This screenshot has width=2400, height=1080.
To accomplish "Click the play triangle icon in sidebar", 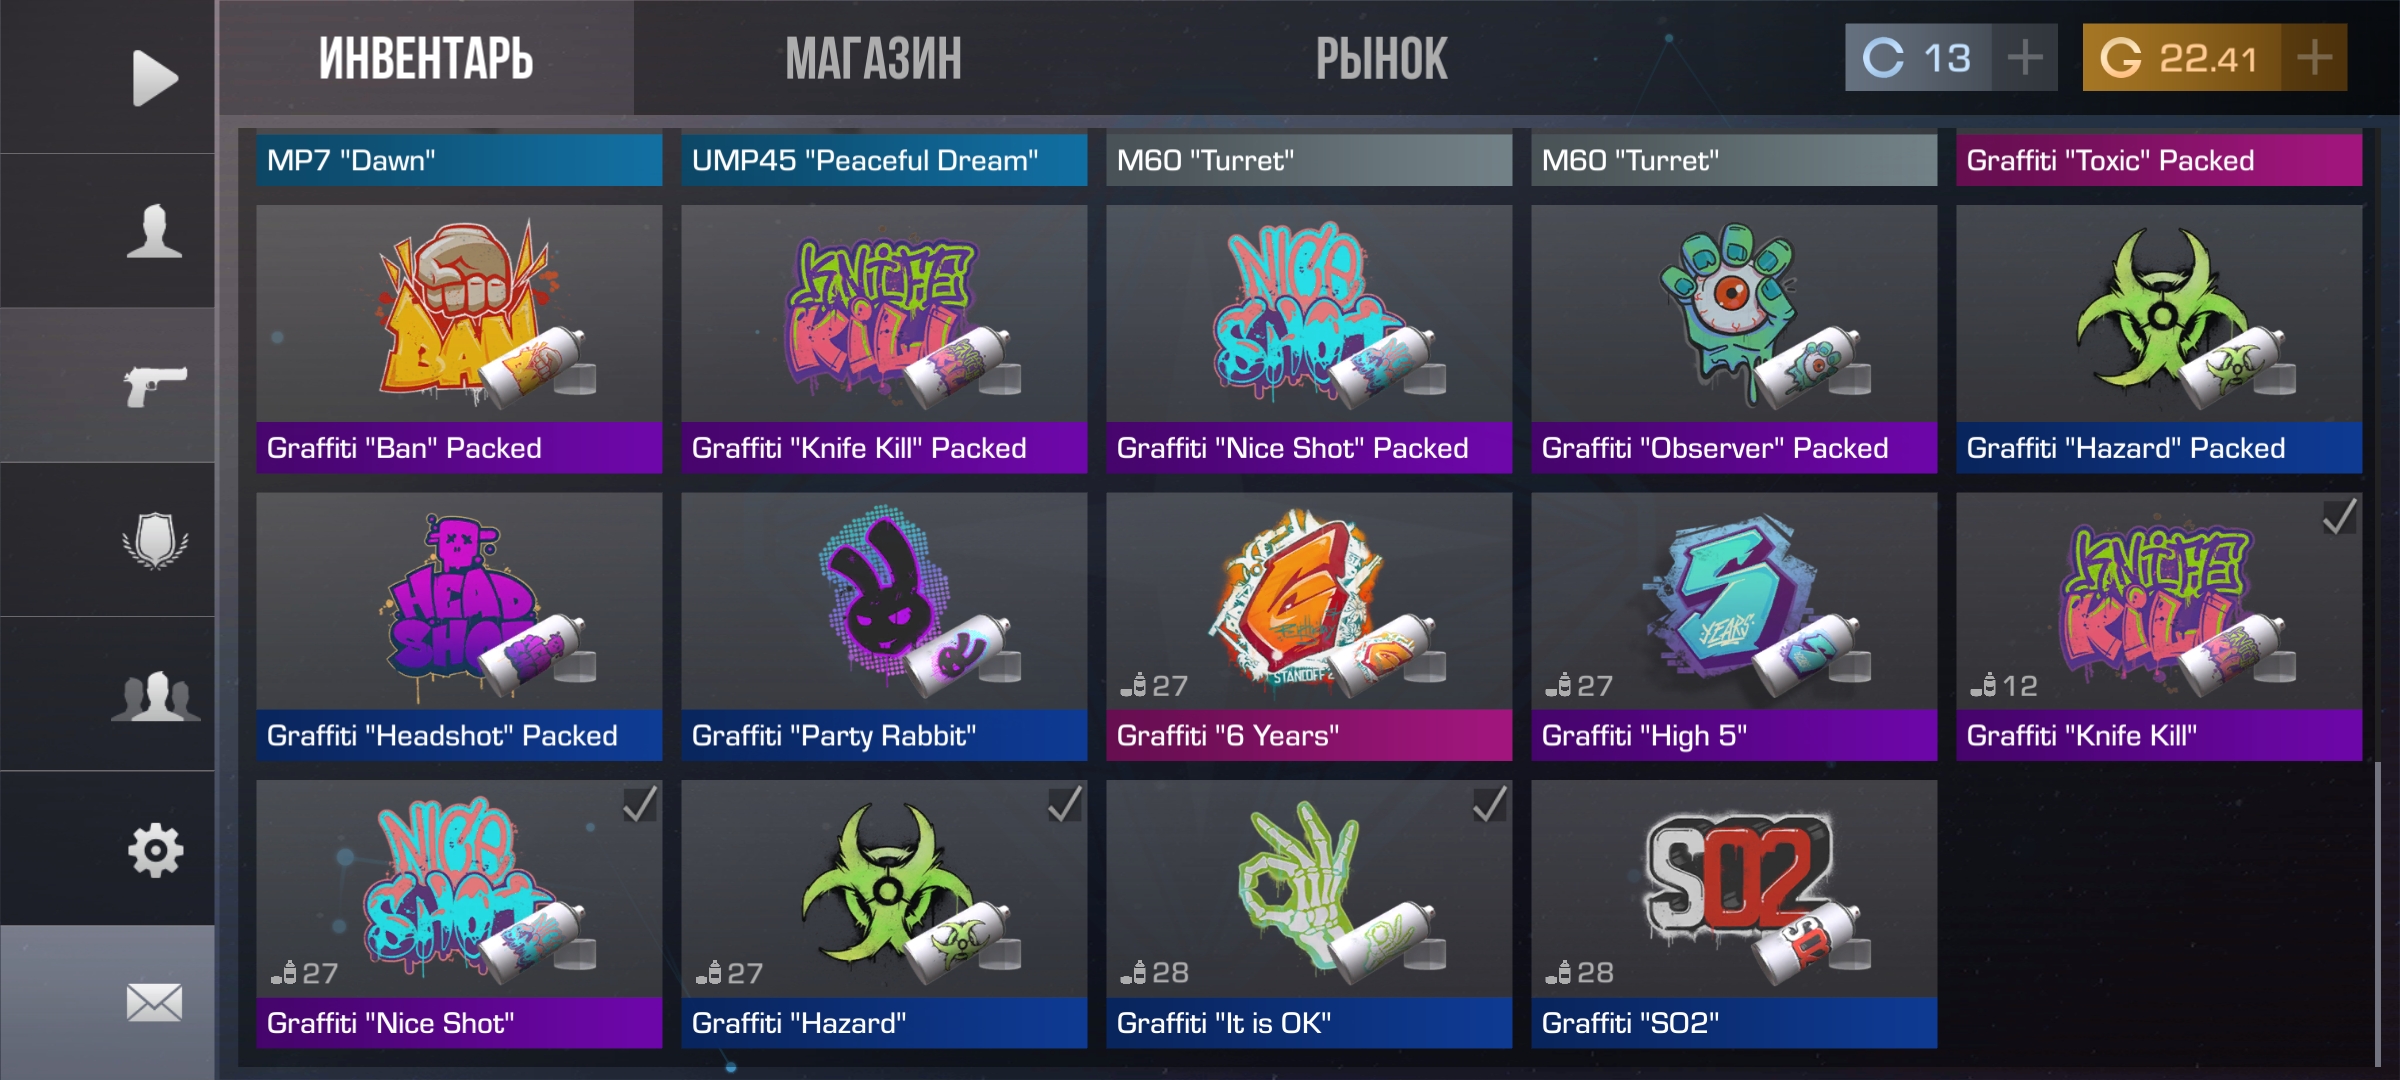I will click(155, 77).
